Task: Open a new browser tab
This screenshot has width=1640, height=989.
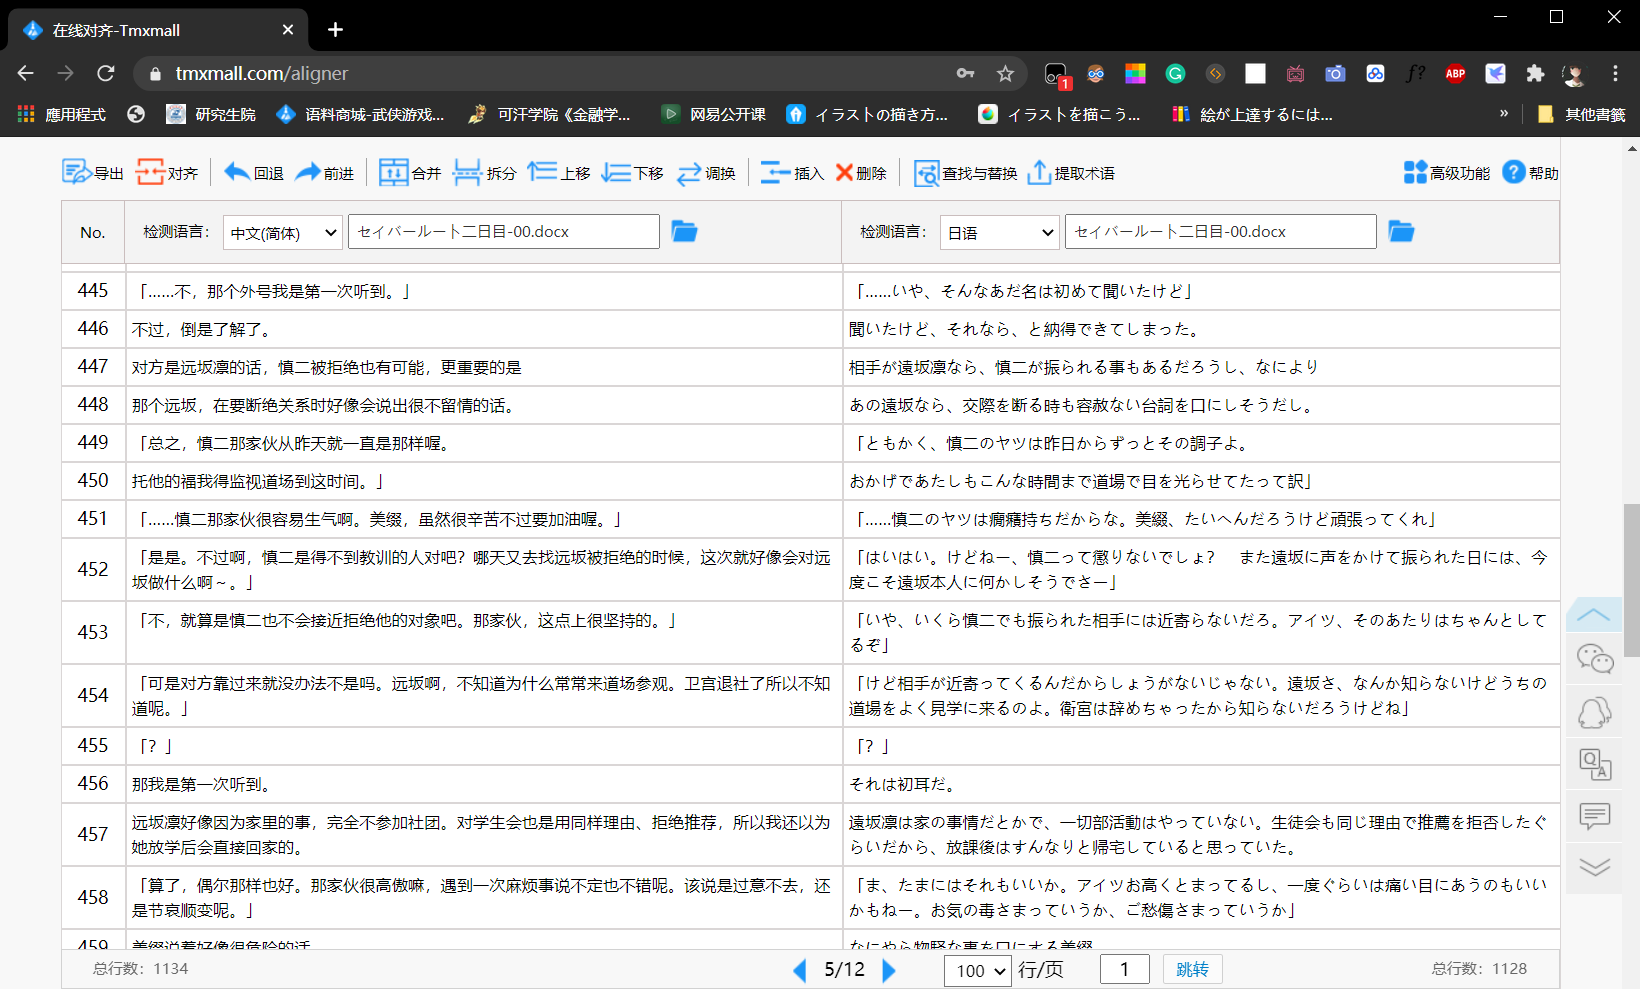Action: pyautogui.click(x=335, y=30)
